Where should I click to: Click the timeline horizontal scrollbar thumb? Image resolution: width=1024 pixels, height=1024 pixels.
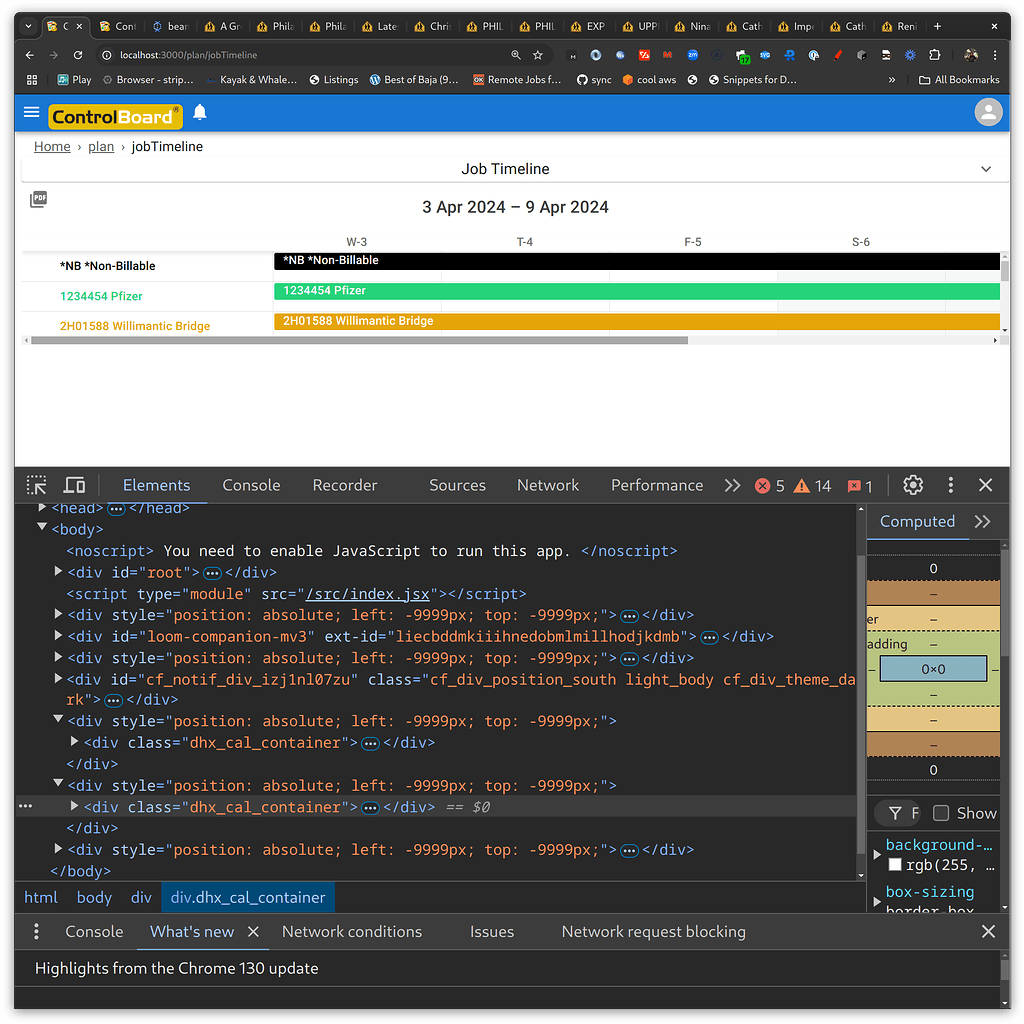359,340
